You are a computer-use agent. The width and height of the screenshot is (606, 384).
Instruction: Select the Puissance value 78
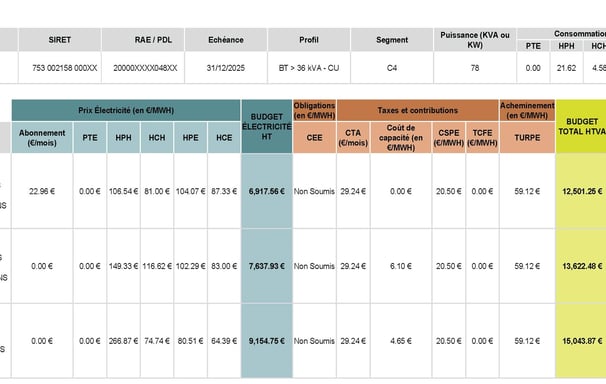pos(475,68)
